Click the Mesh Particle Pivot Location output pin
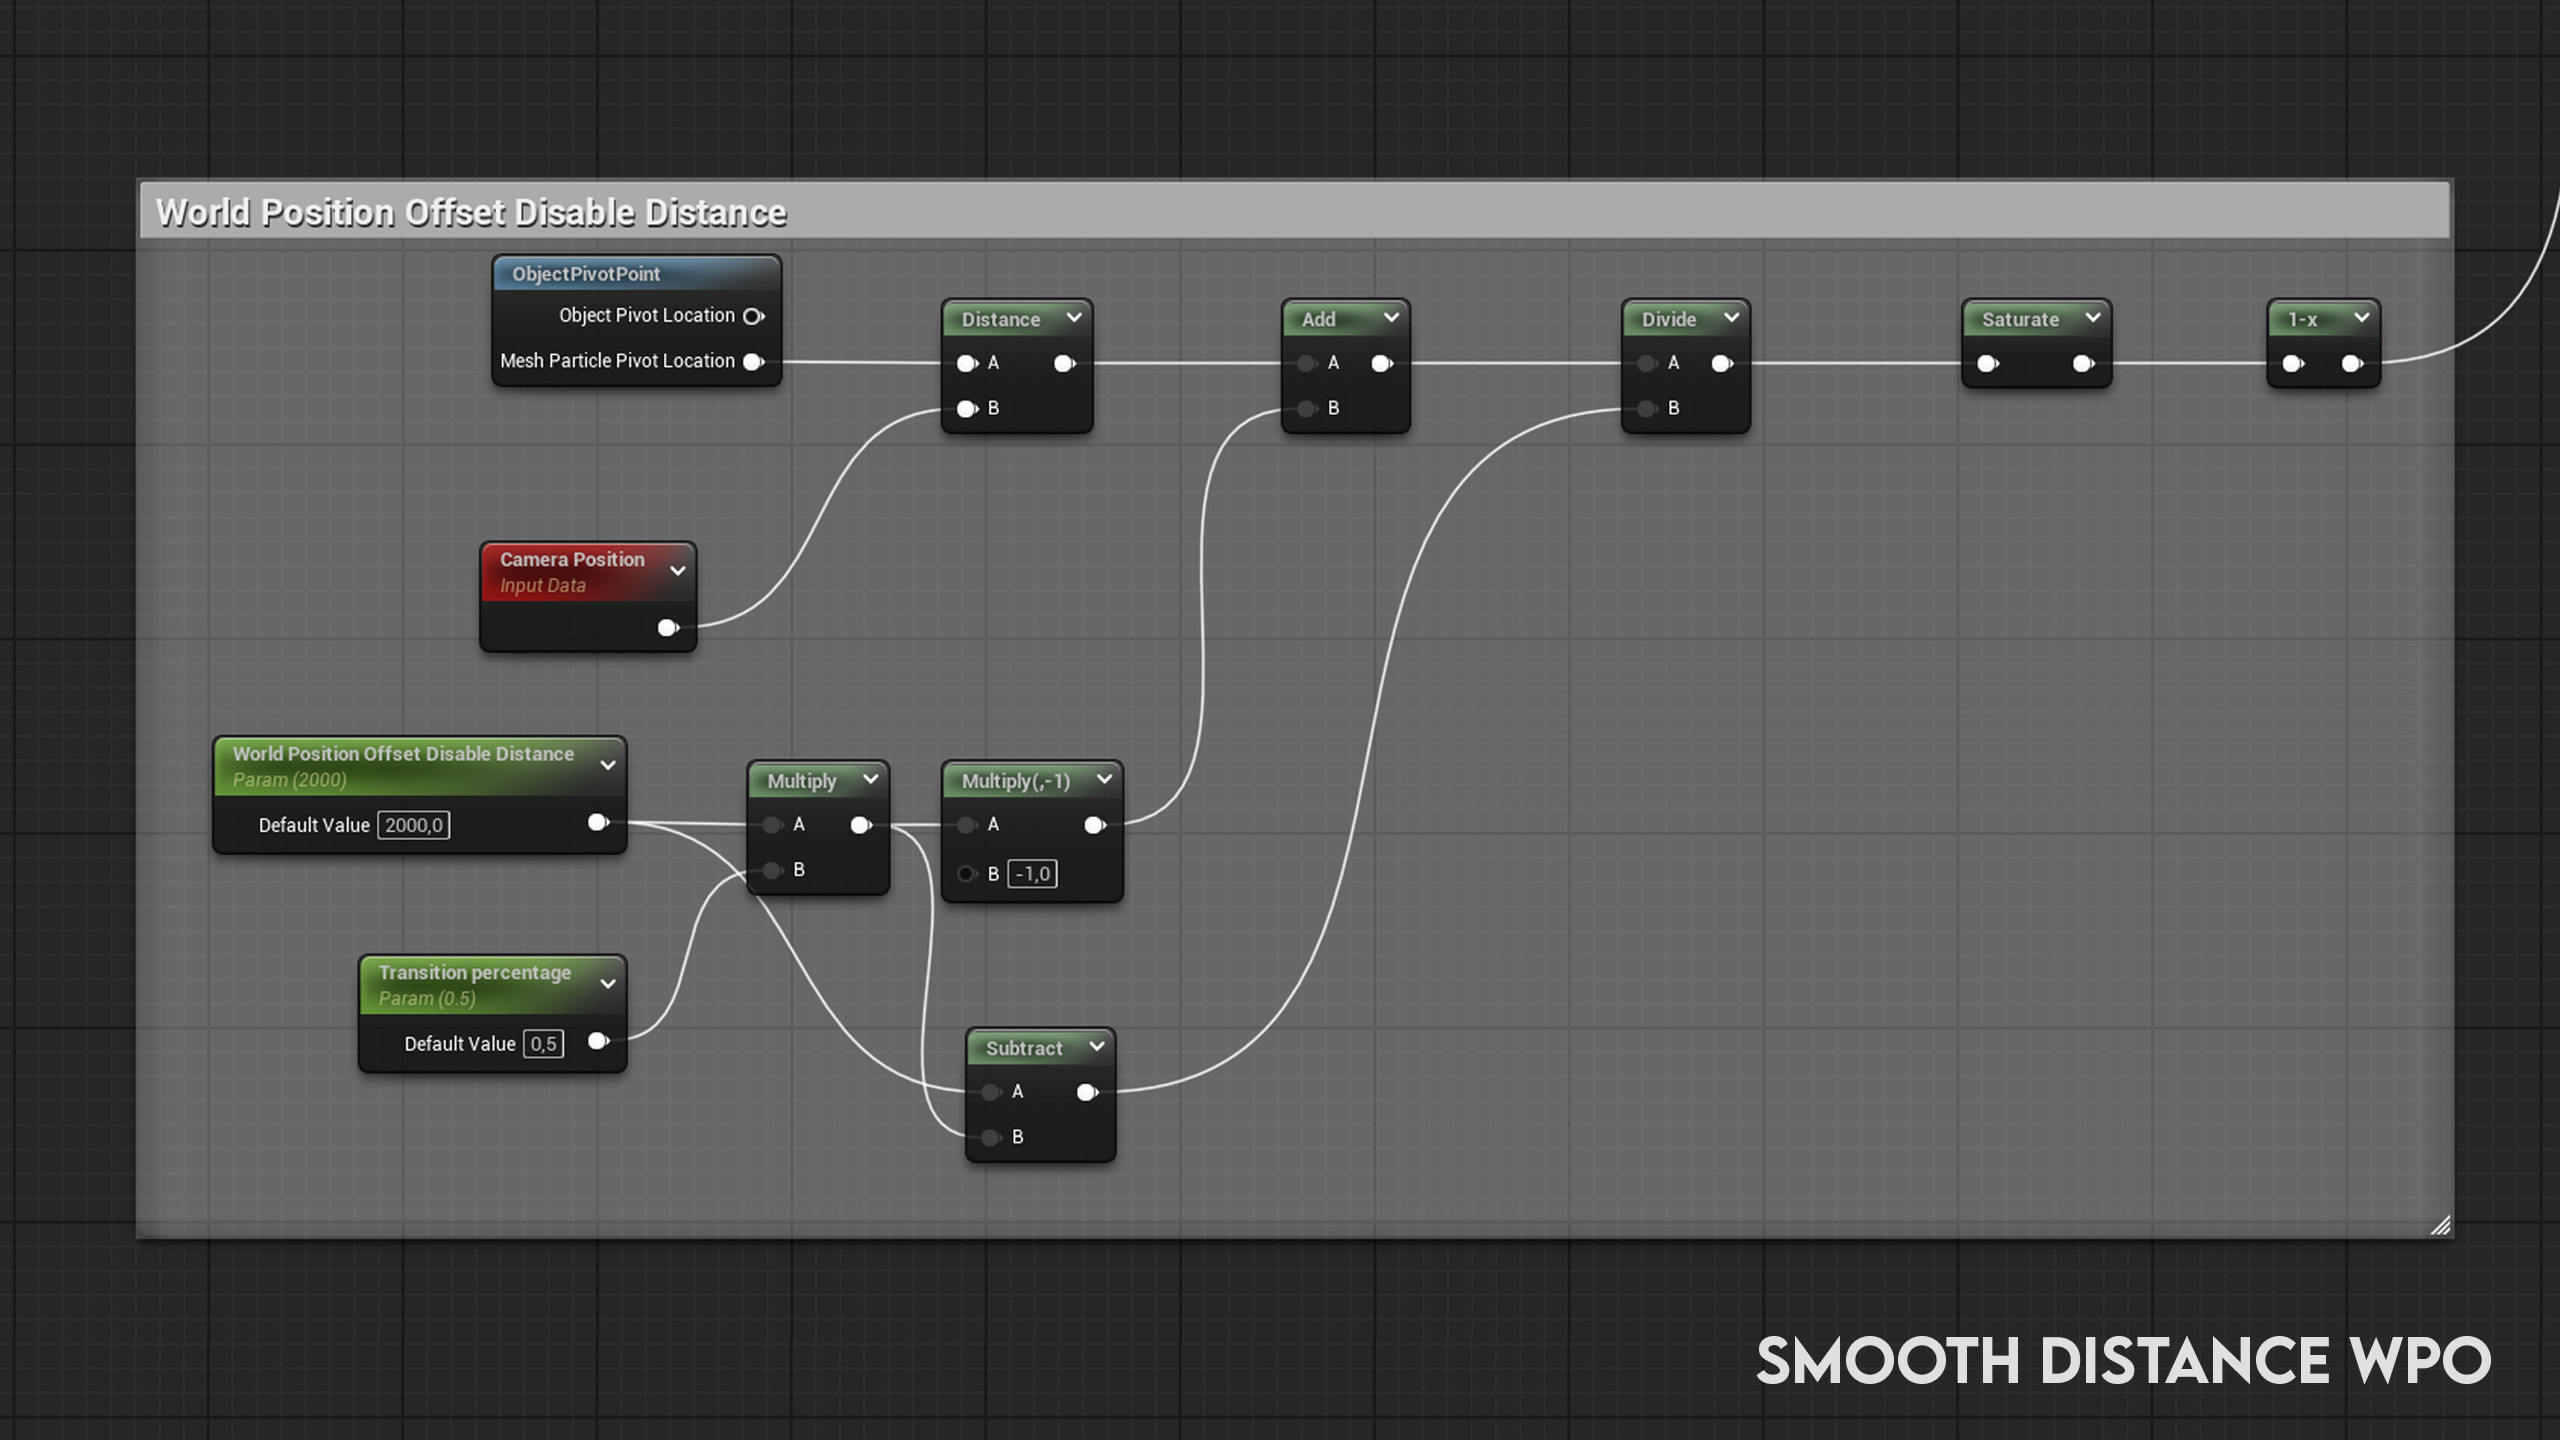 pyautogui.click(x=753, y=361)
